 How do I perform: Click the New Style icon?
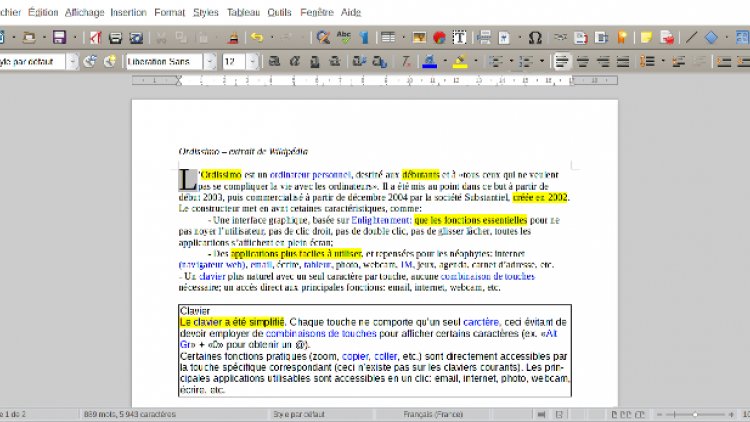pyautogui.click(x=110, y=61)
